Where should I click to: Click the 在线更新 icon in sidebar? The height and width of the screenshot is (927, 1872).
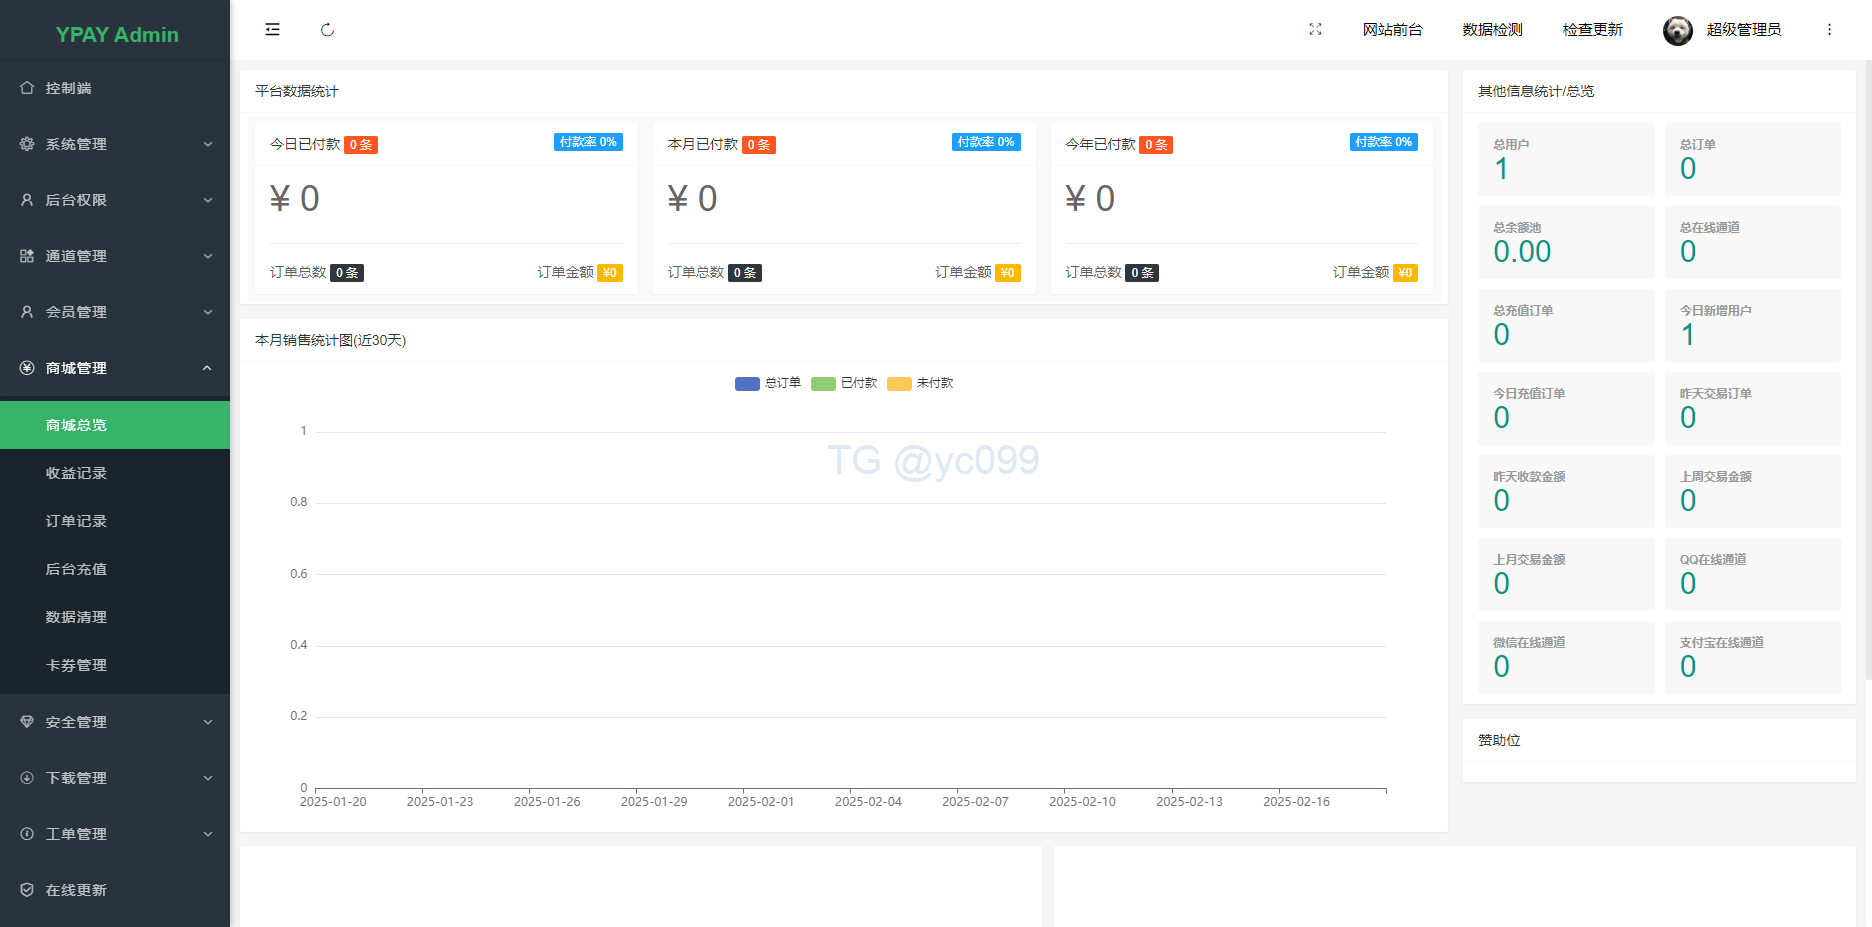[27, 889]
